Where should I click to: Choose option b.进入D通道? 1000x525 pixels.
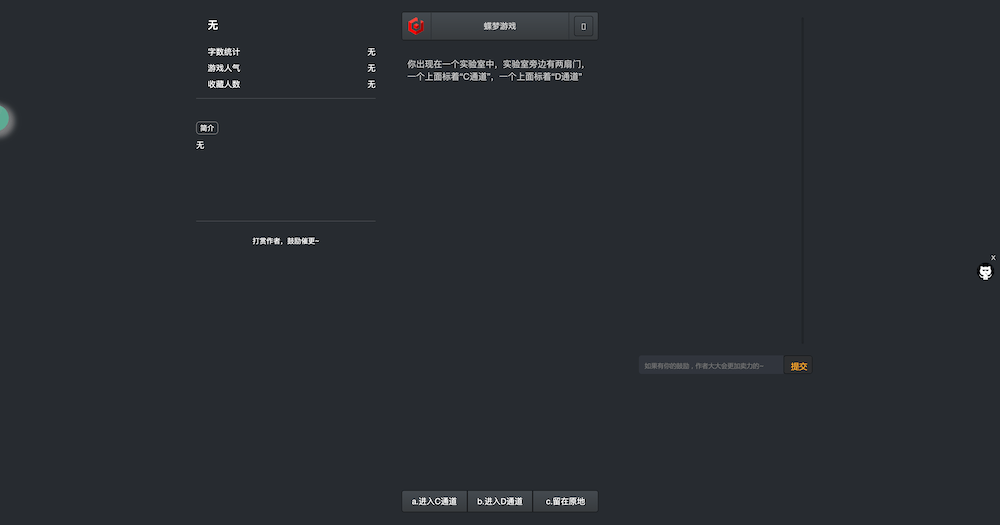tap(500, 501)
